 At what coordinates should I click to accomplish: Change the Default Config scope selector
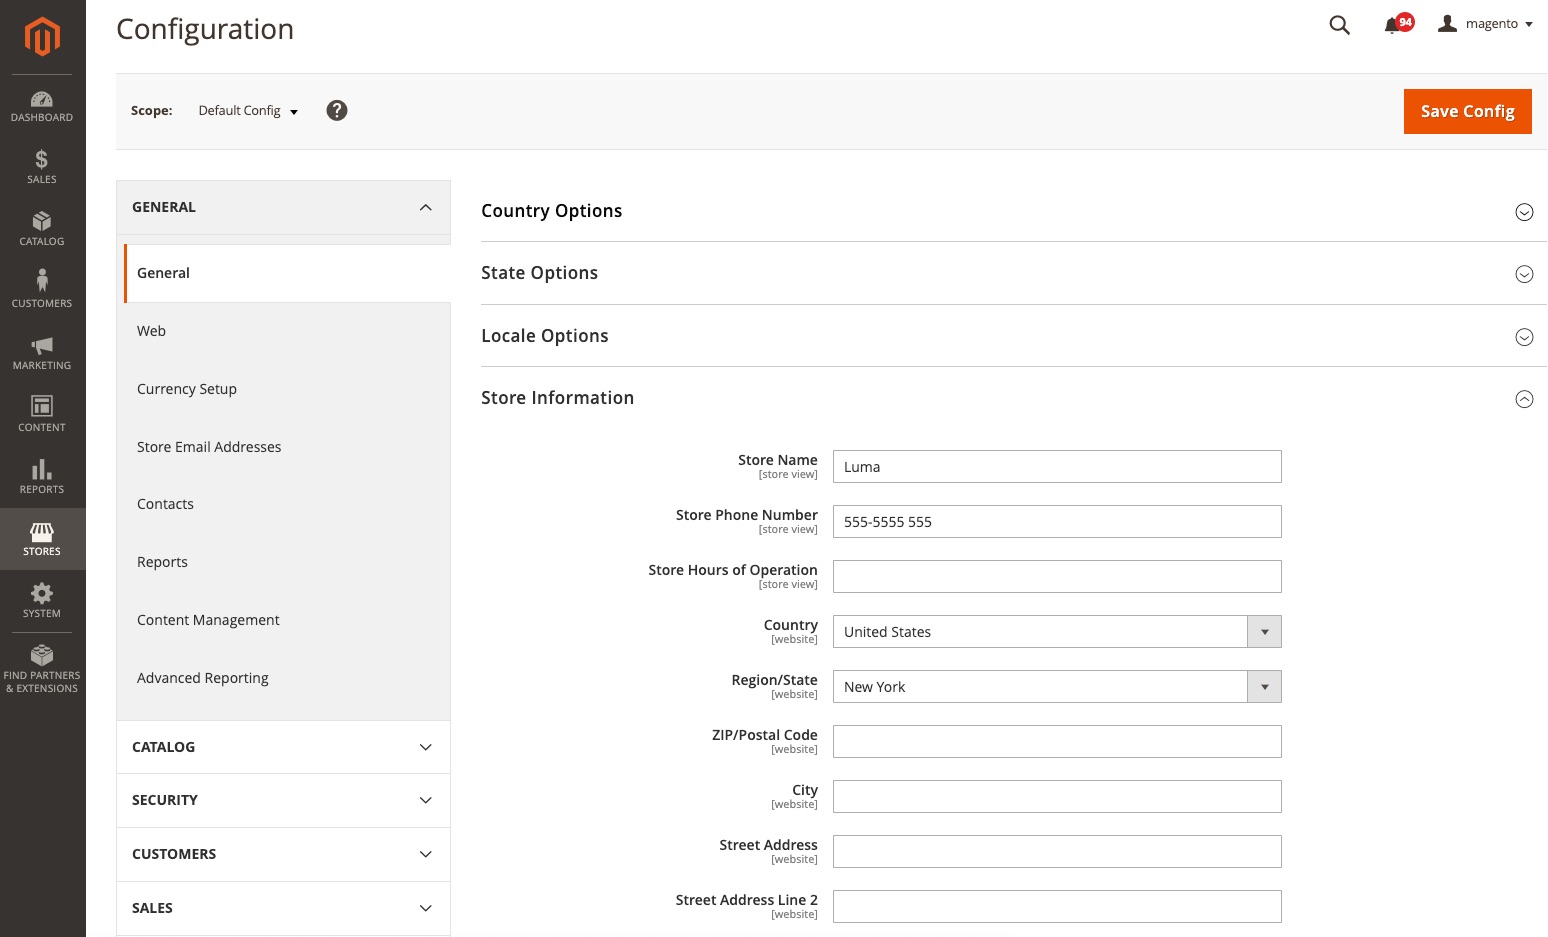click(248, 111)
